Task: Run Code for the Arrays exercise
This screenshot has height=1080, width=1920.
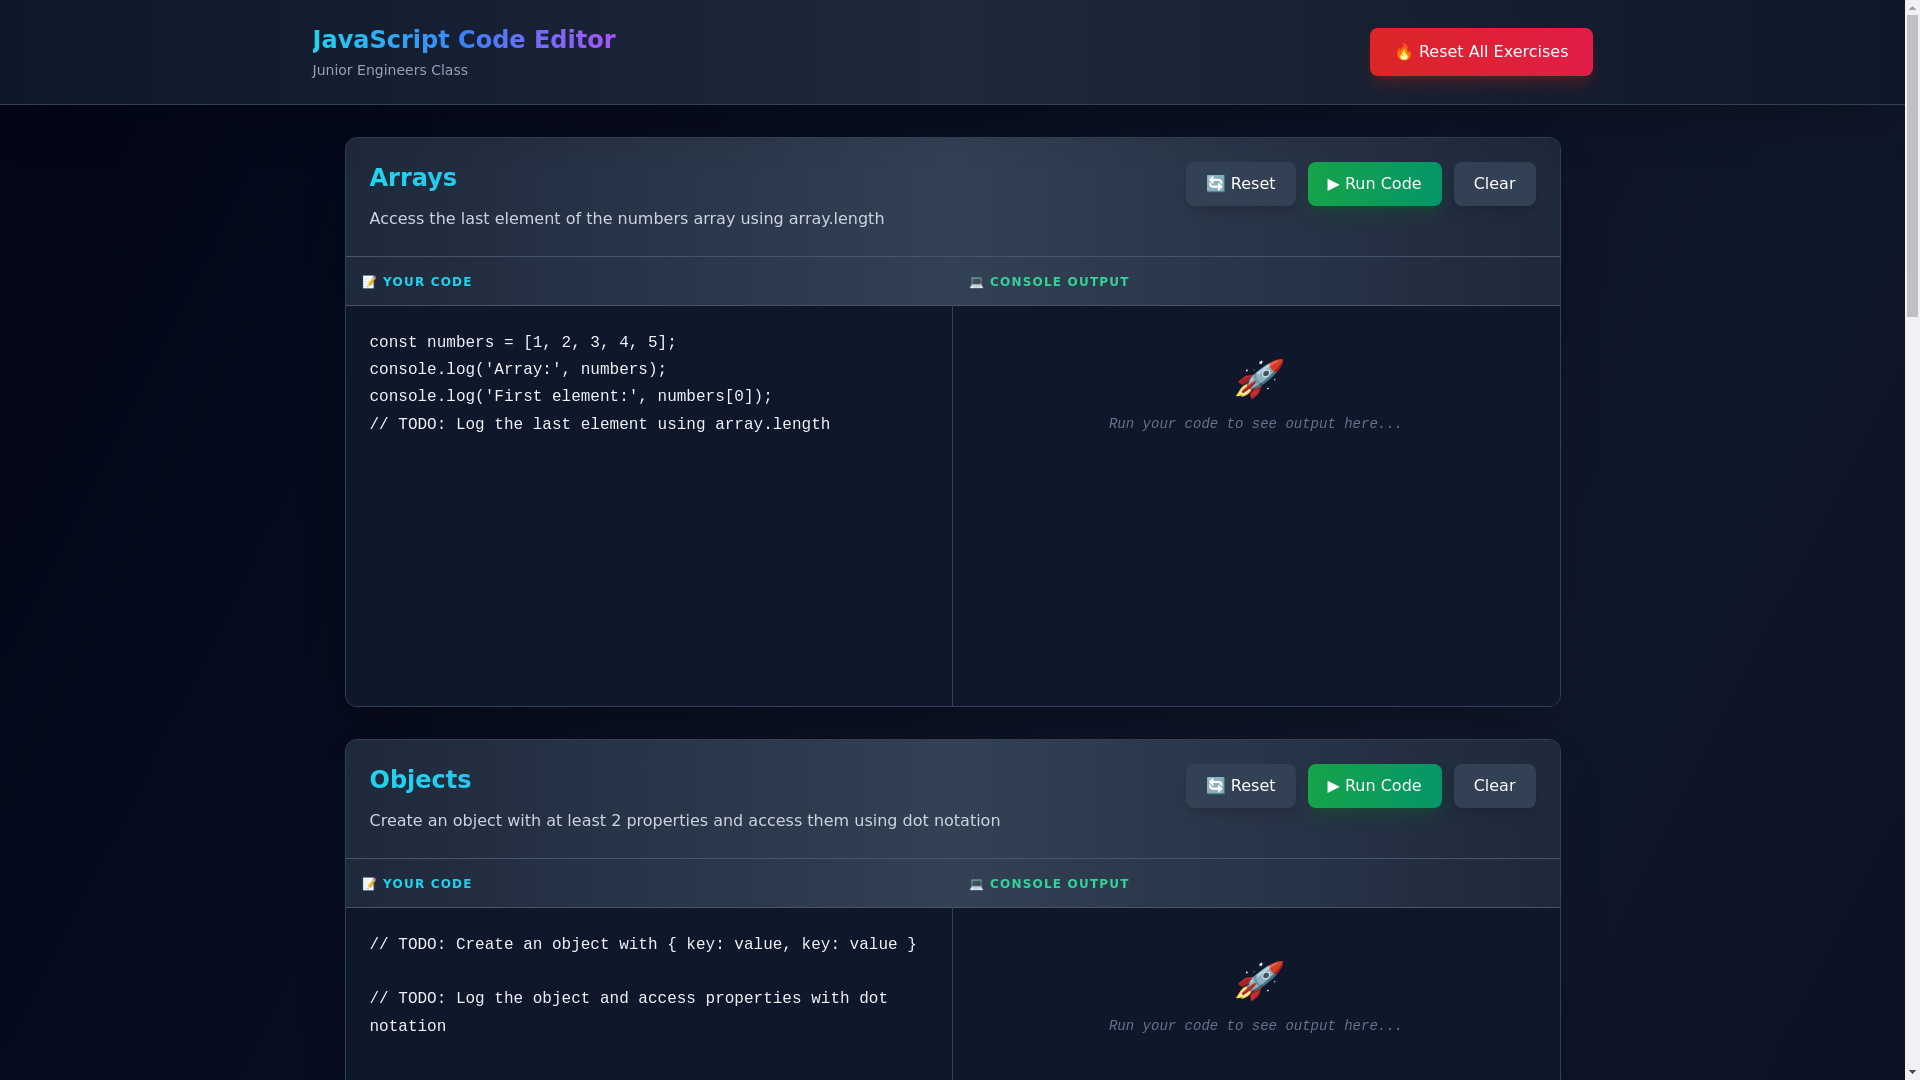Action: pyautogui.click(x=1374, y=184)
